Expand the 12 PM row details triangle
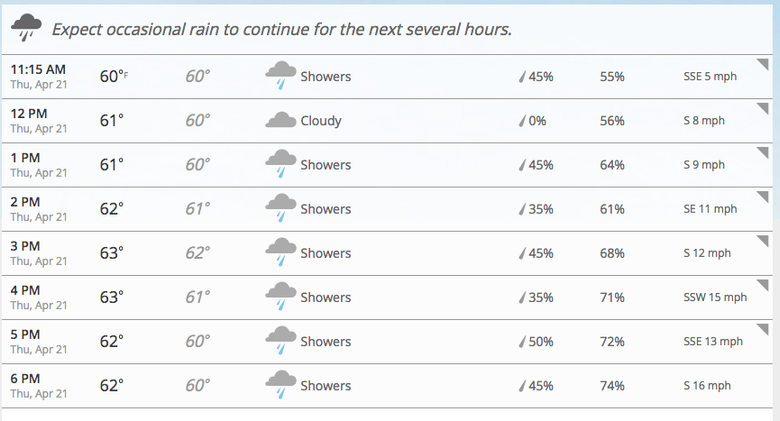Viewport: 780px width, 421px height. click(763, 109)
